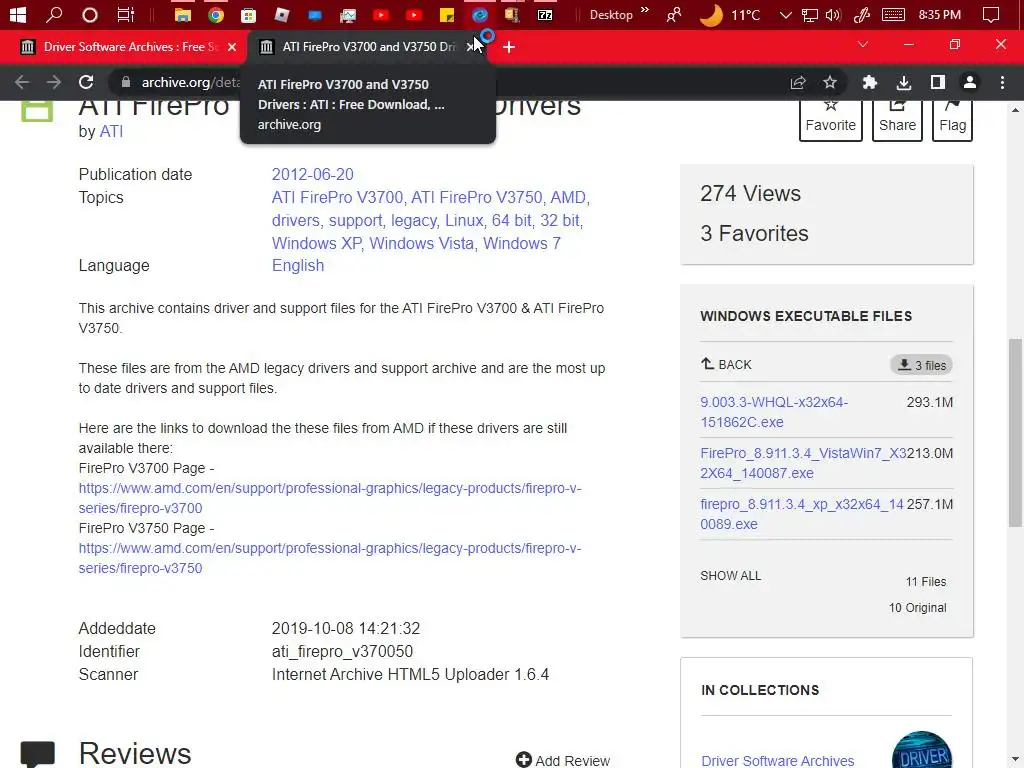1024x768 pixels.
Task: Go forward with the browser arrow
Action: tap(54, 82)
